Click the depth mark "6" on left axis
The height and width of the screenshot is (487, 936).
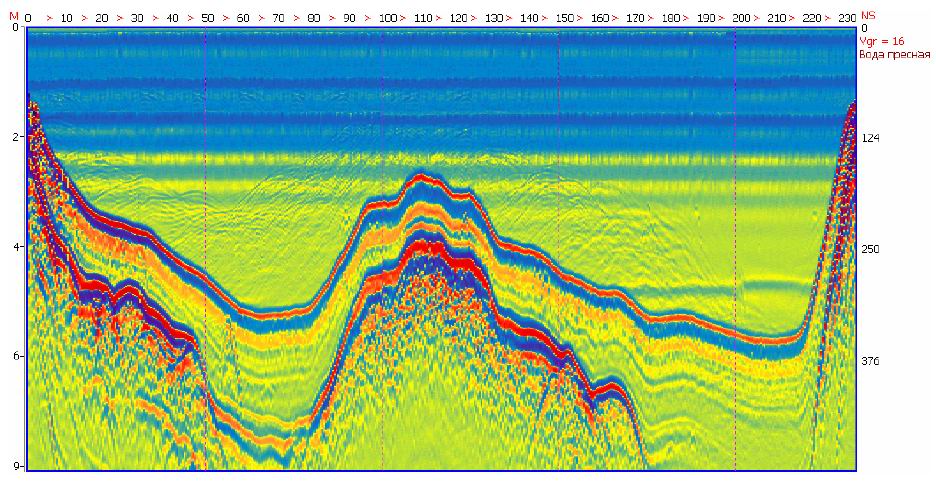tap(18, 356)
